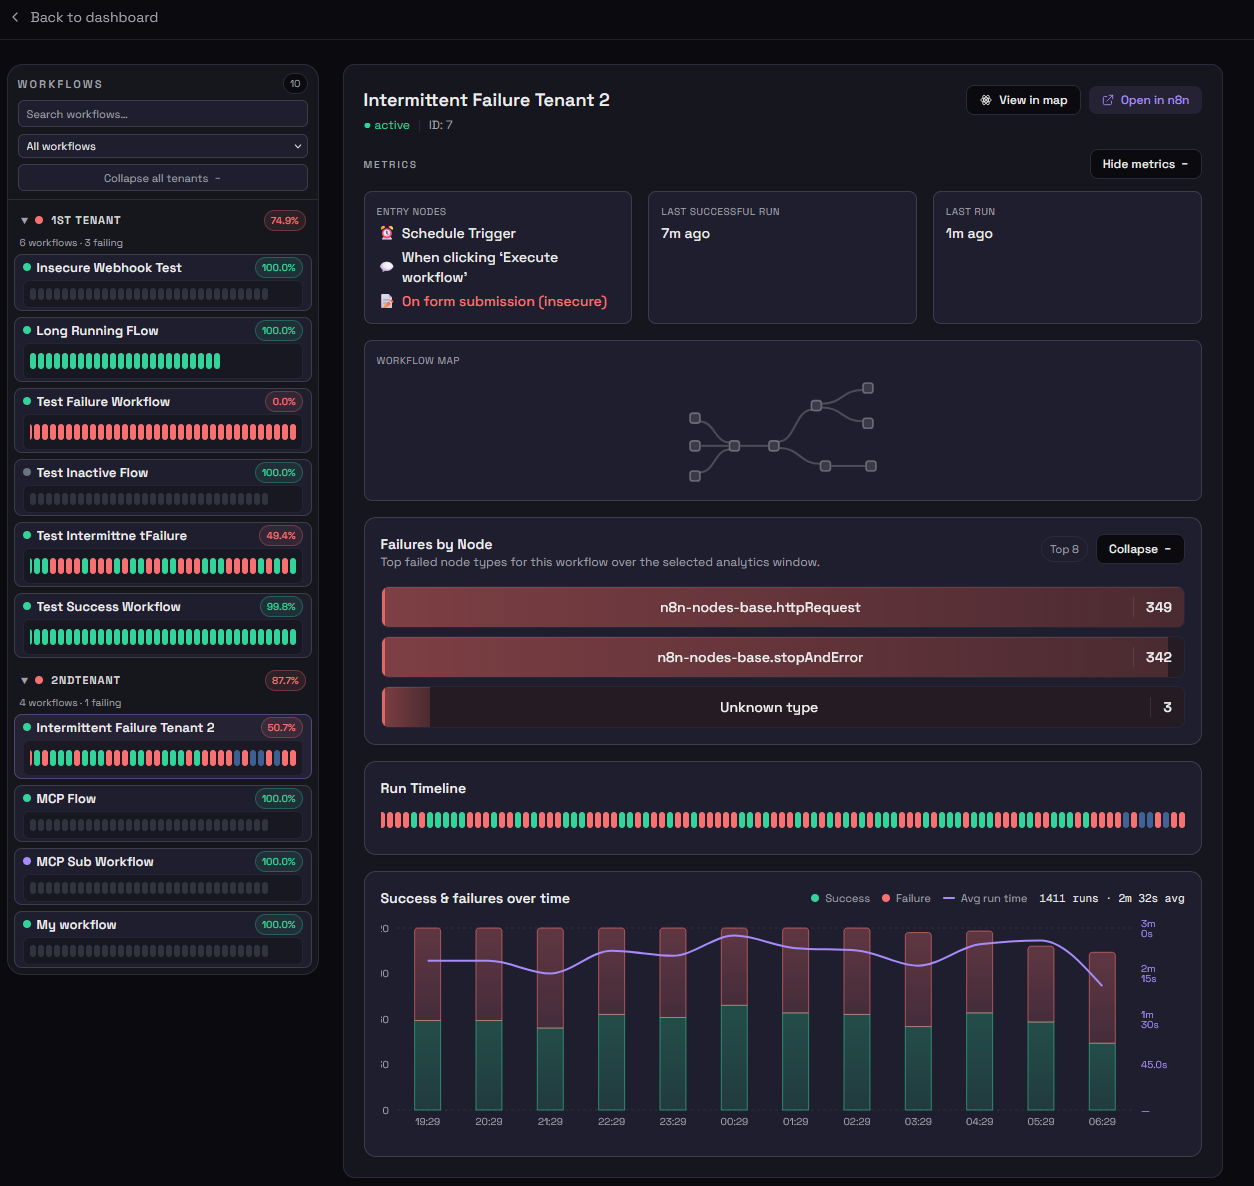
Task: Click the 7m ago last successful run value
Action: [685, 233]
